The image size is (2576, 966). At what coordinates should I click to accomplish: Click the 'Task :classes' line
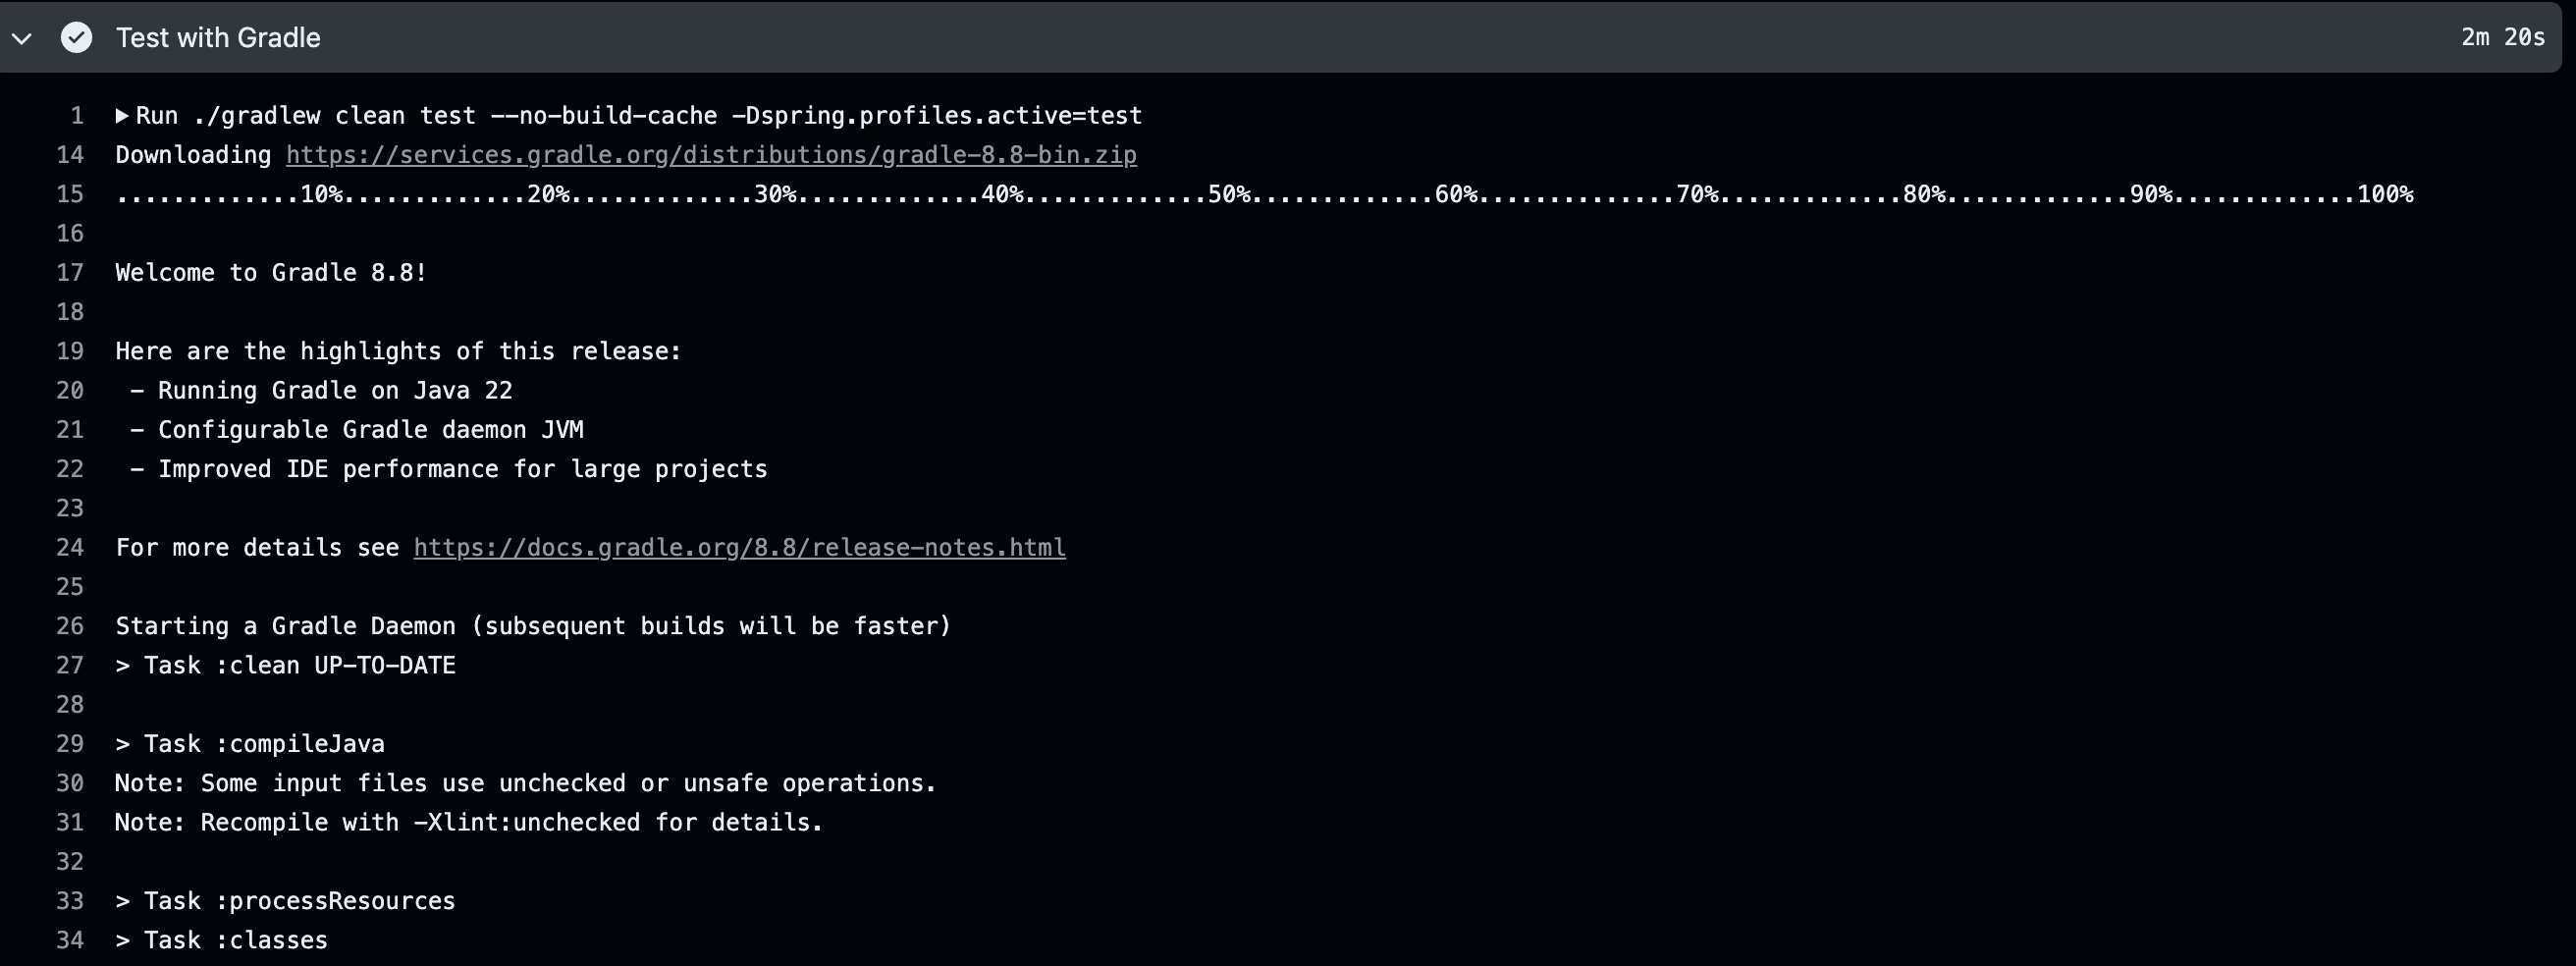pyautogui.click(x=221, y=941)
